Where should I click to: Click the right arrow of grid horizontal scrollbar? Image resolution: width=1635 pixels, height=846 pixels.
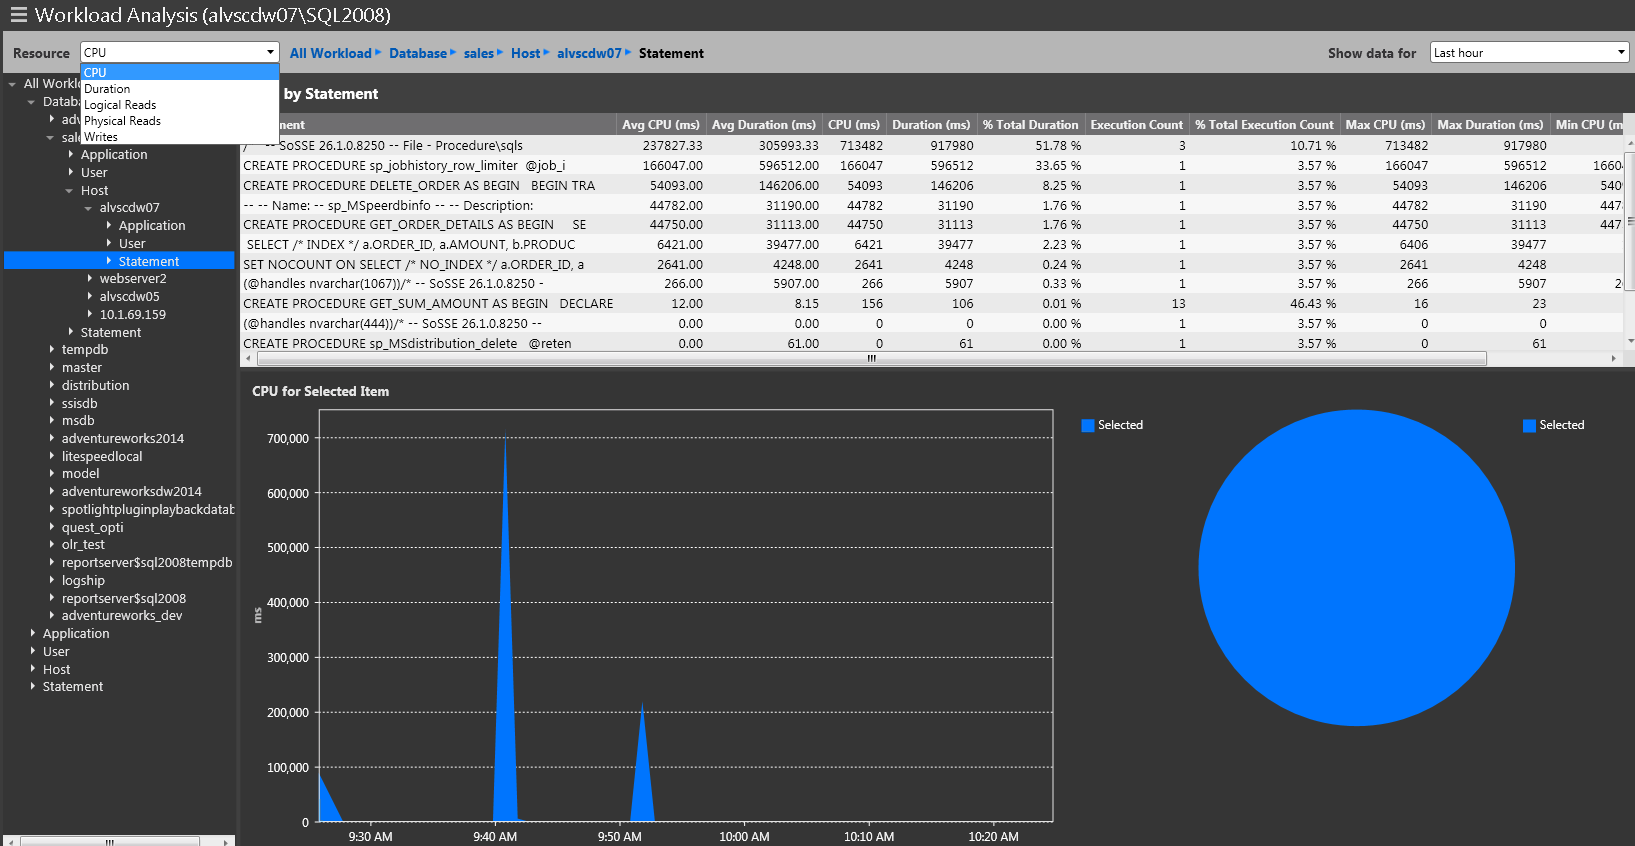[x=1613, y=358]
